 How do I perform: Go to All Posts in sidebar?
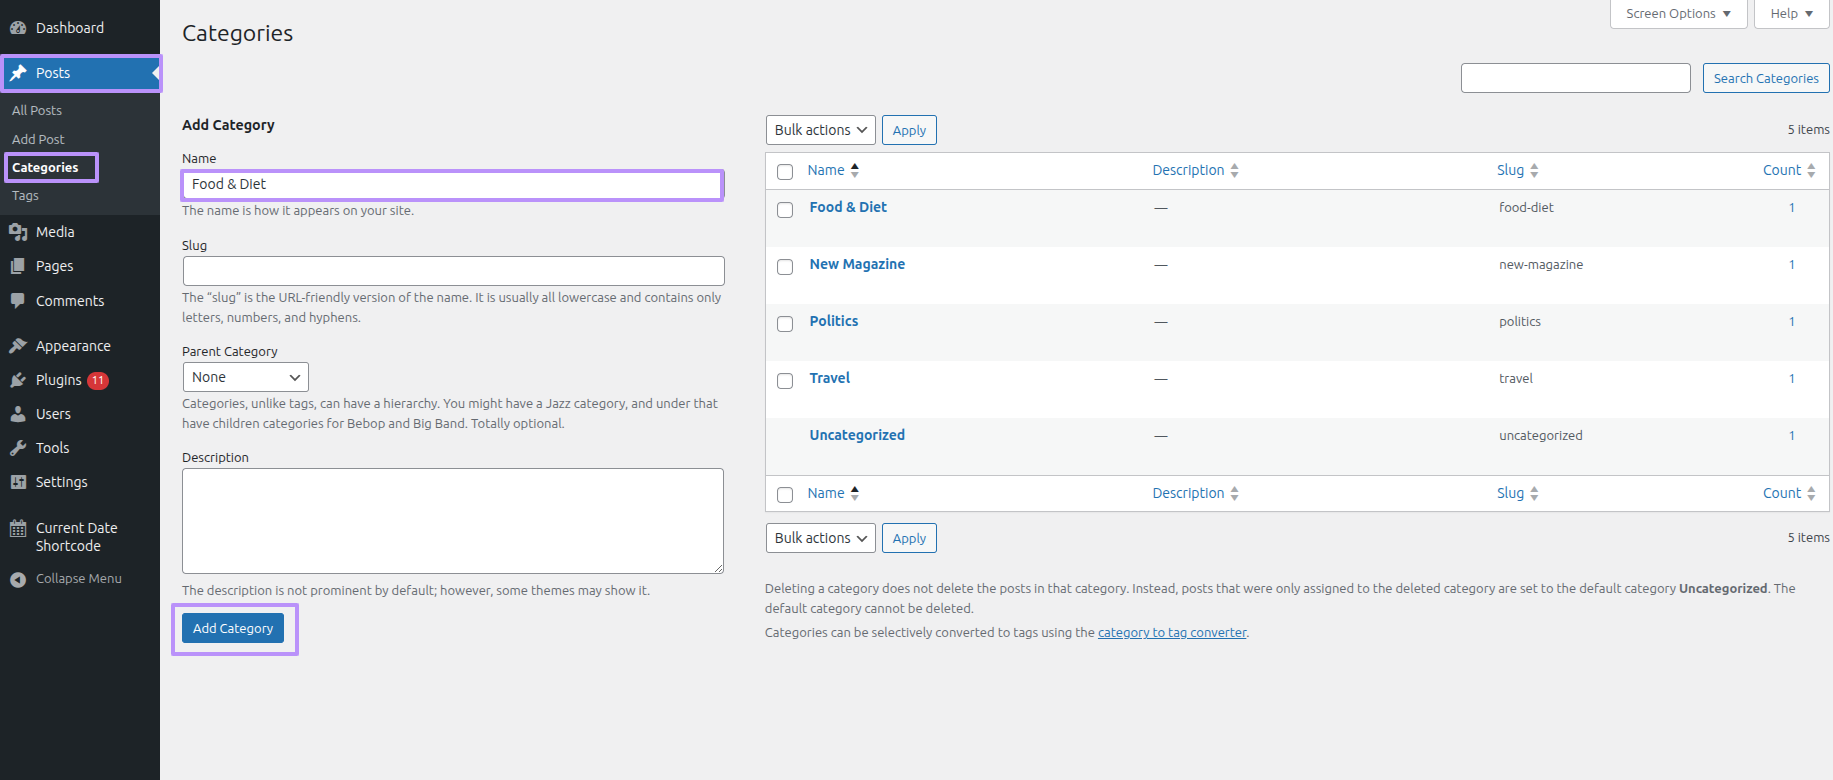pos(37,111)
